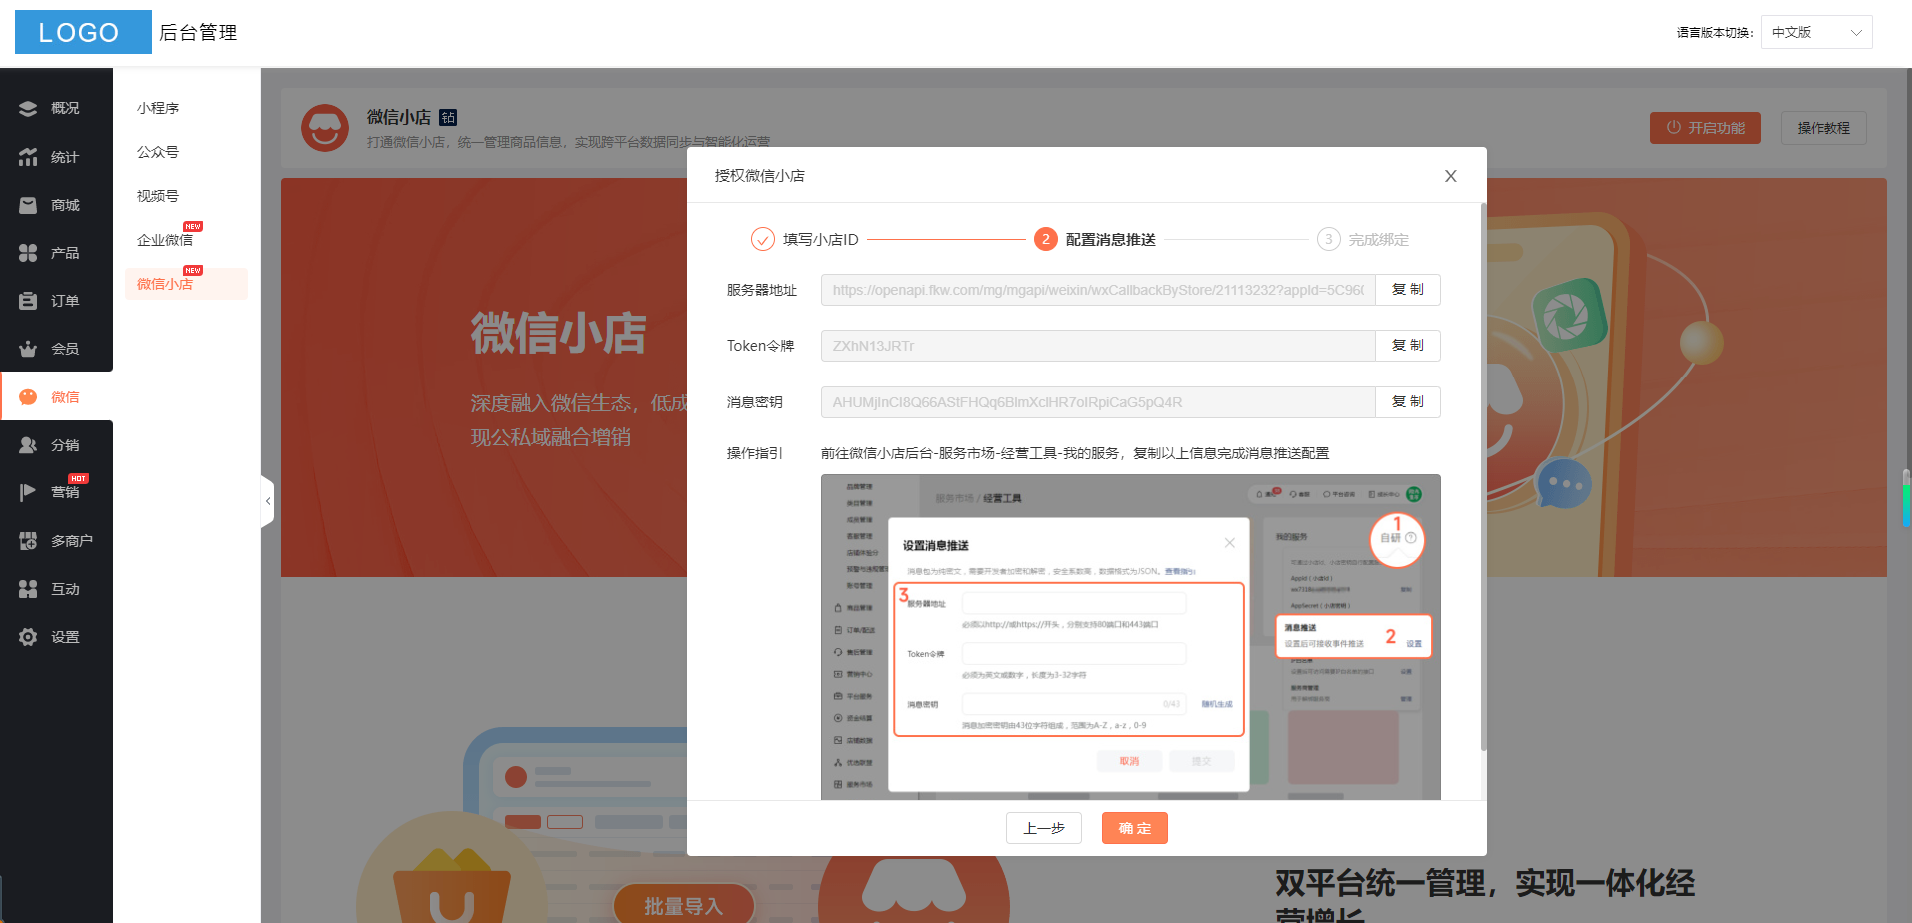Open the 语言版本切换 中文版 dropdown
The image size is (1912, 923).
click(1816, 32)
